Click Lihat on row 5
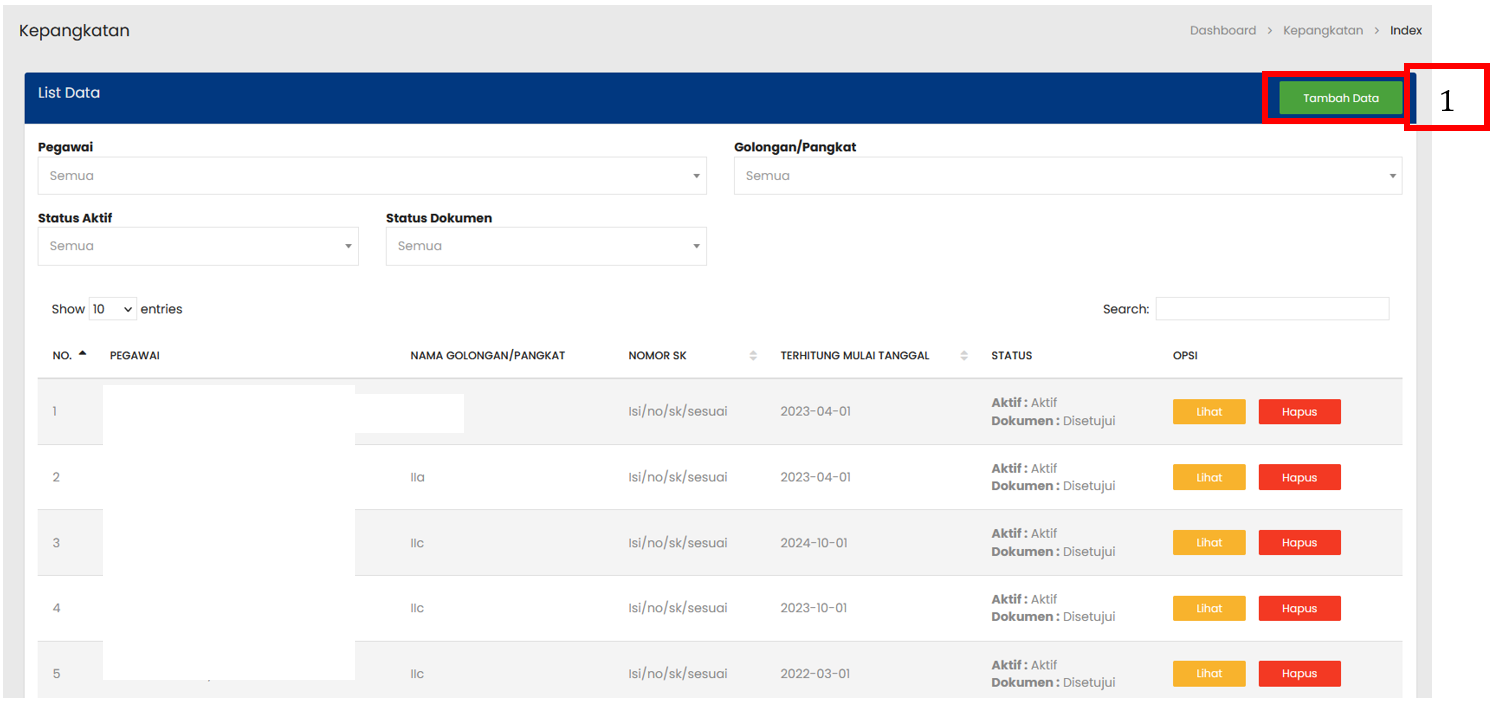 tap(1208, 673)
